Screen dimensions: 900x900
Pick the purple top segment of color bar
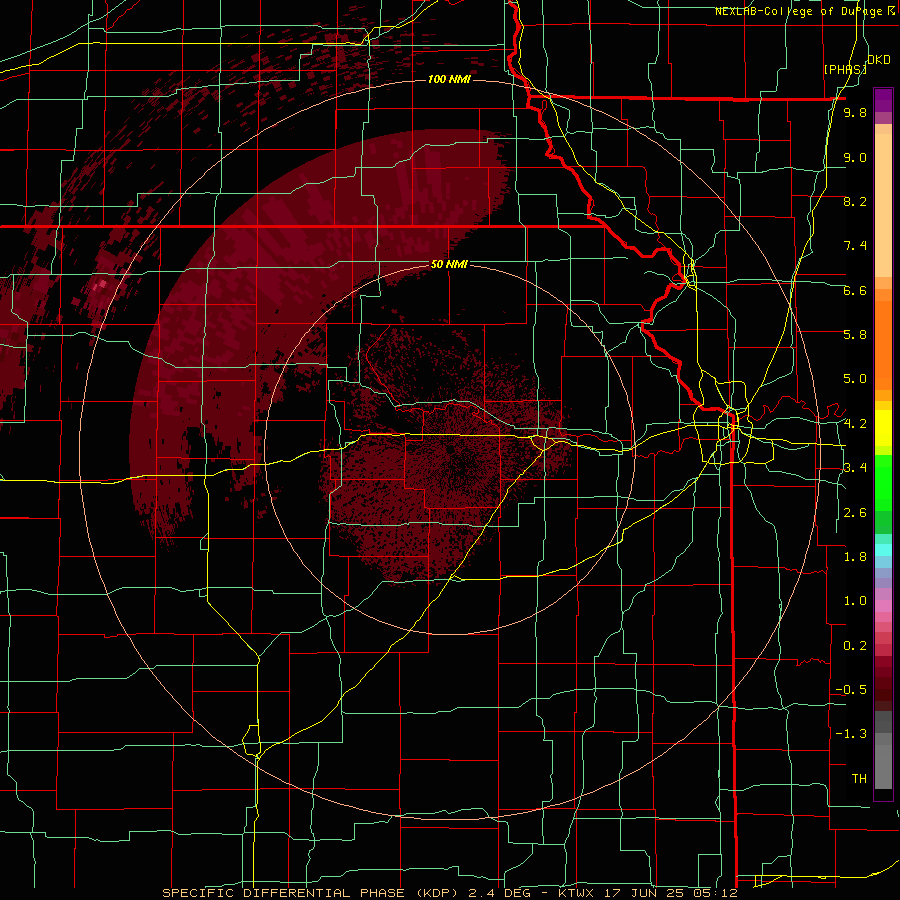883,100
